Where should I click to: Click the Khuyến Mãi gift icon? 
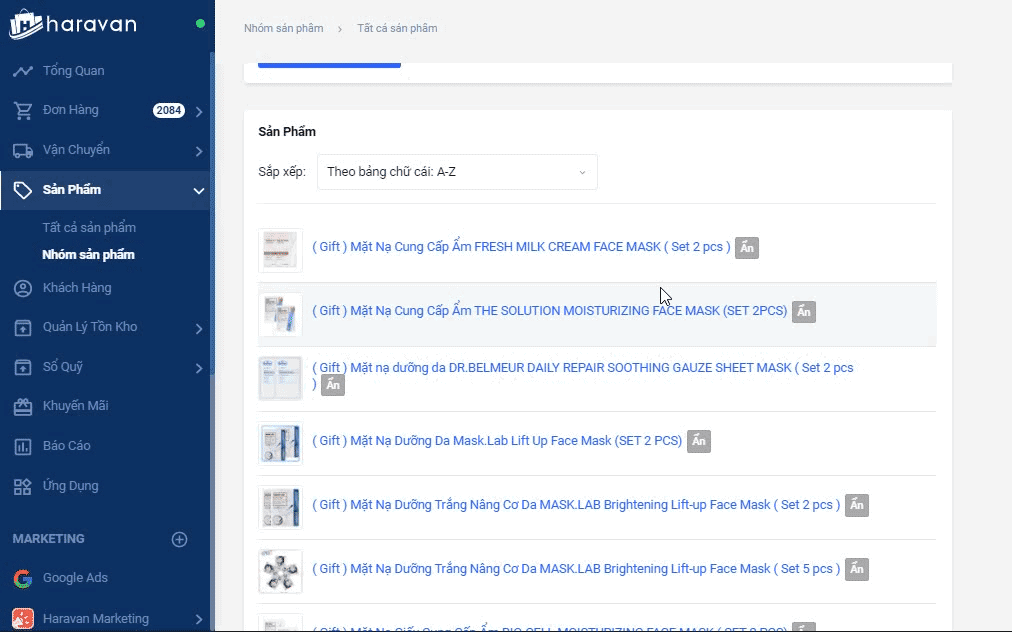(x=23, y=407)
